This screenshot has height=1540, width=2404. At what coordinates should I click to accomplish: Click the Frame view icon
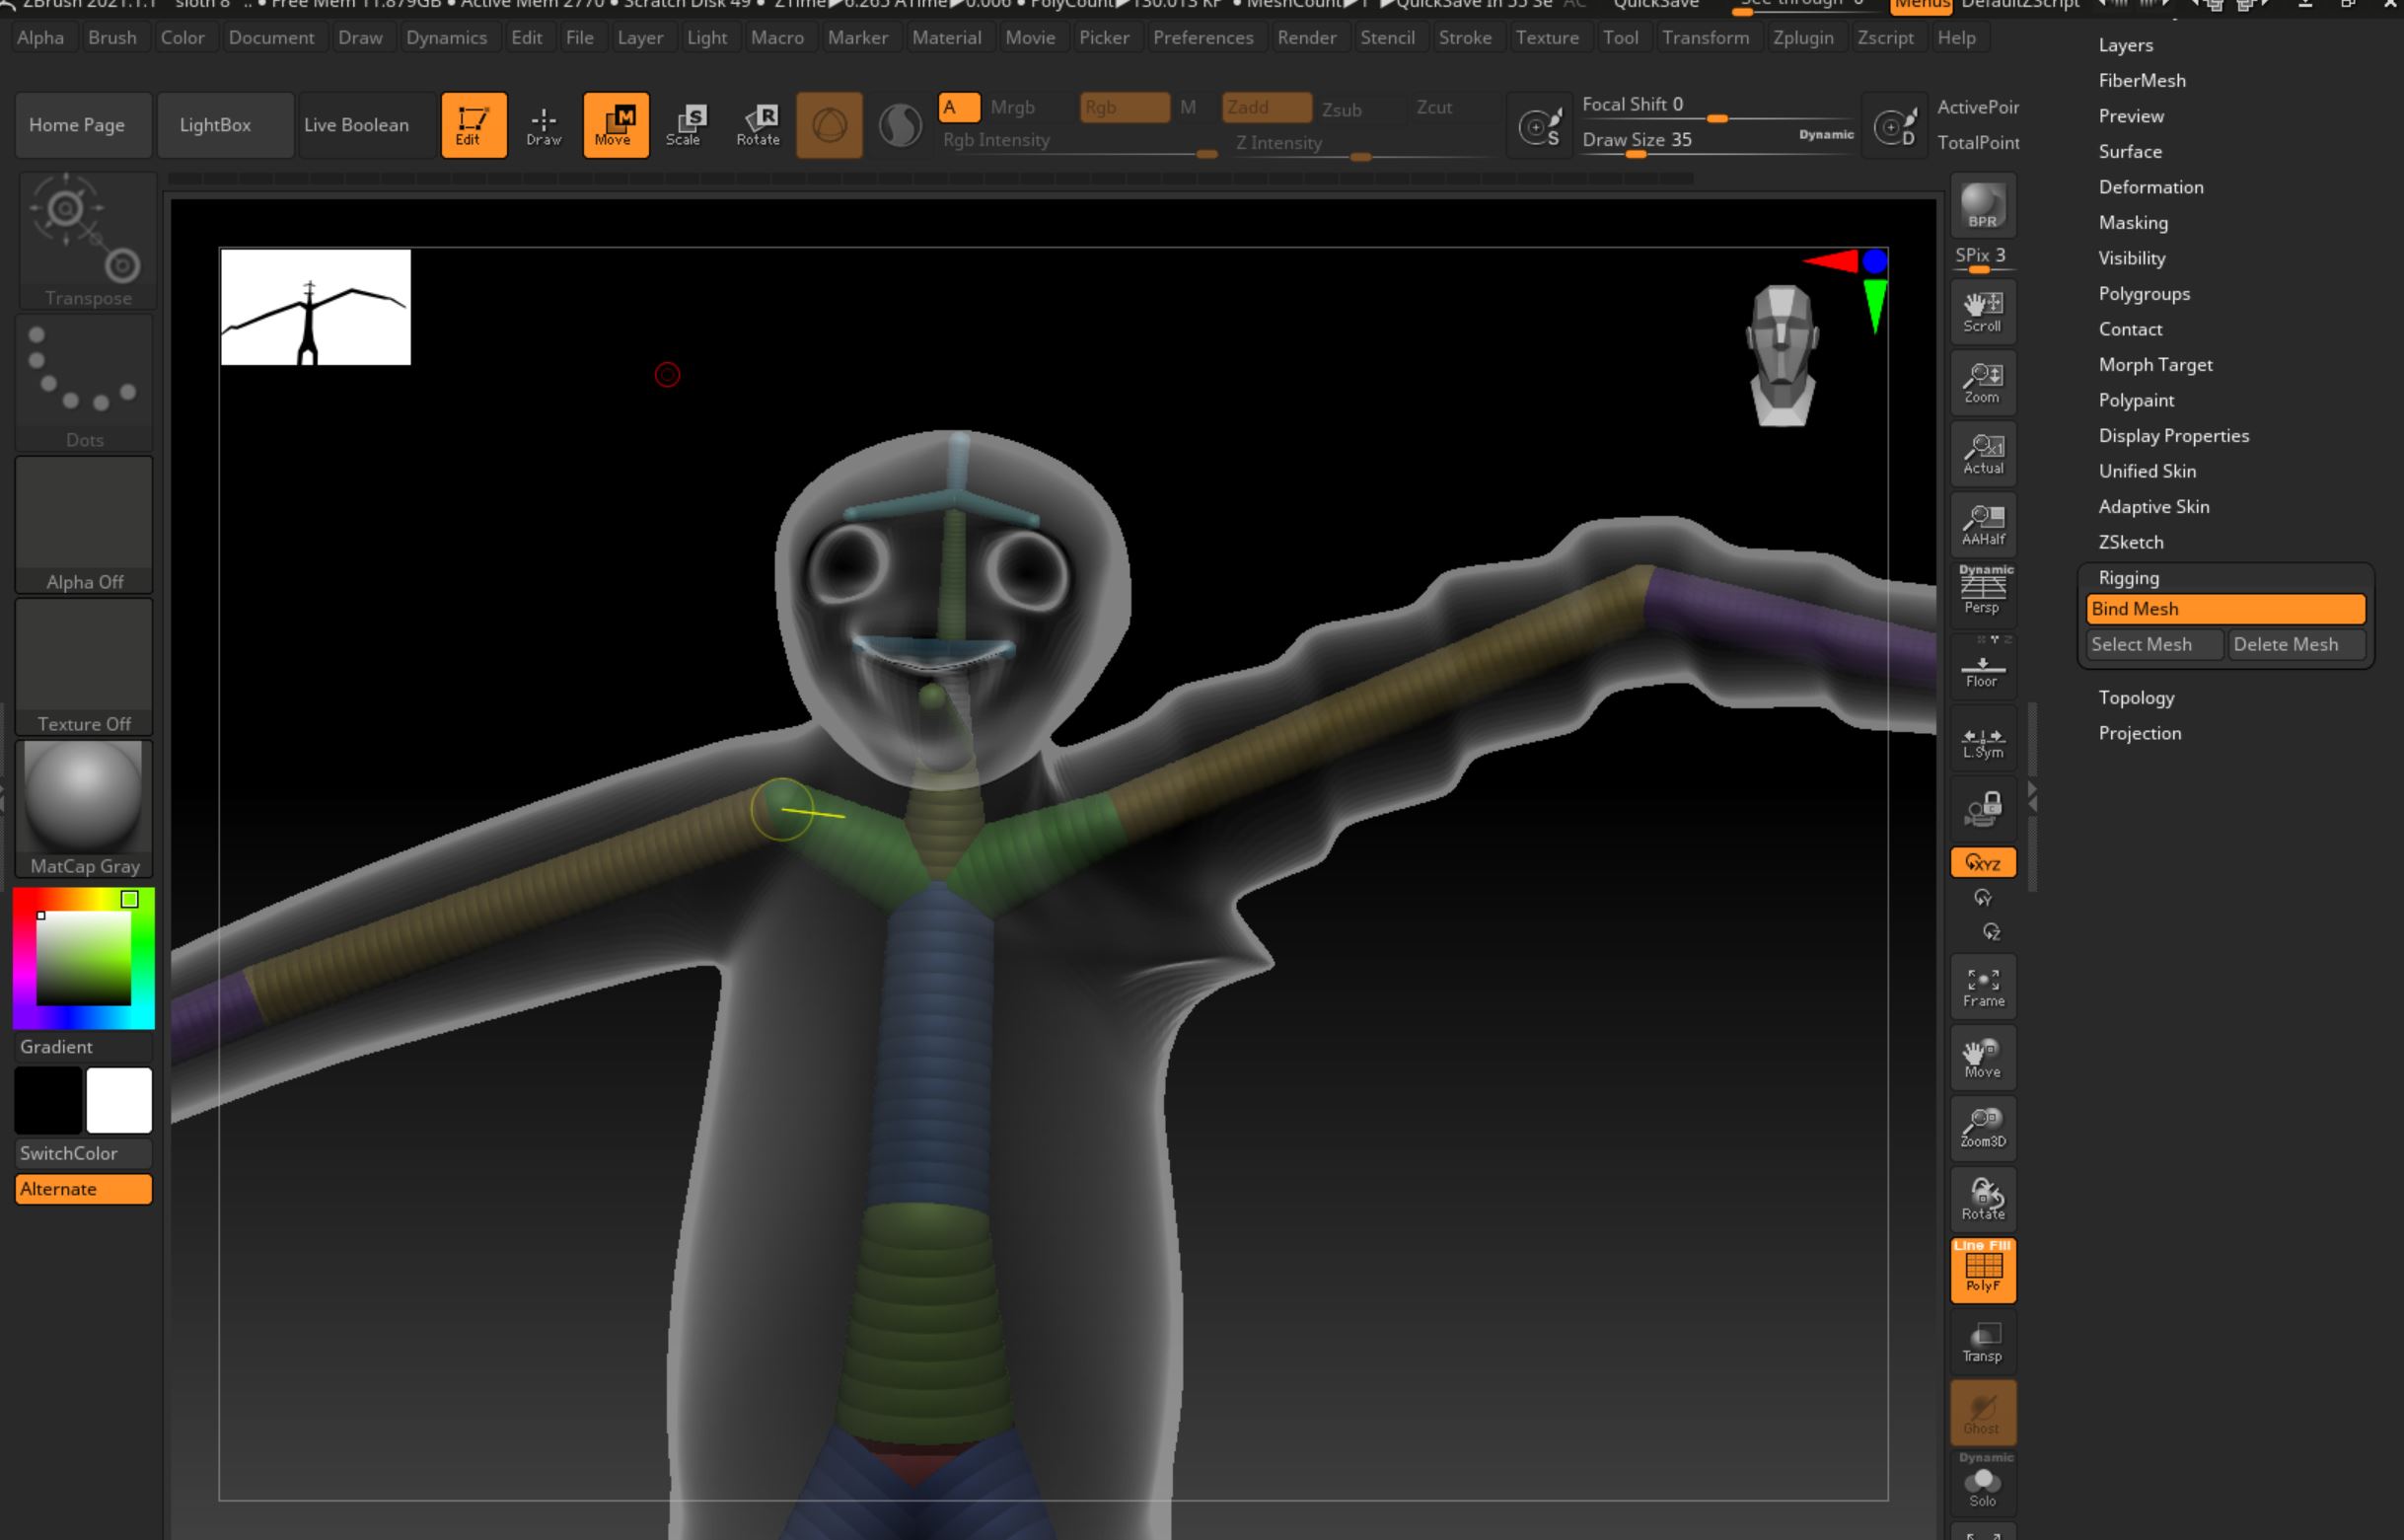(x=1983, y=987)
